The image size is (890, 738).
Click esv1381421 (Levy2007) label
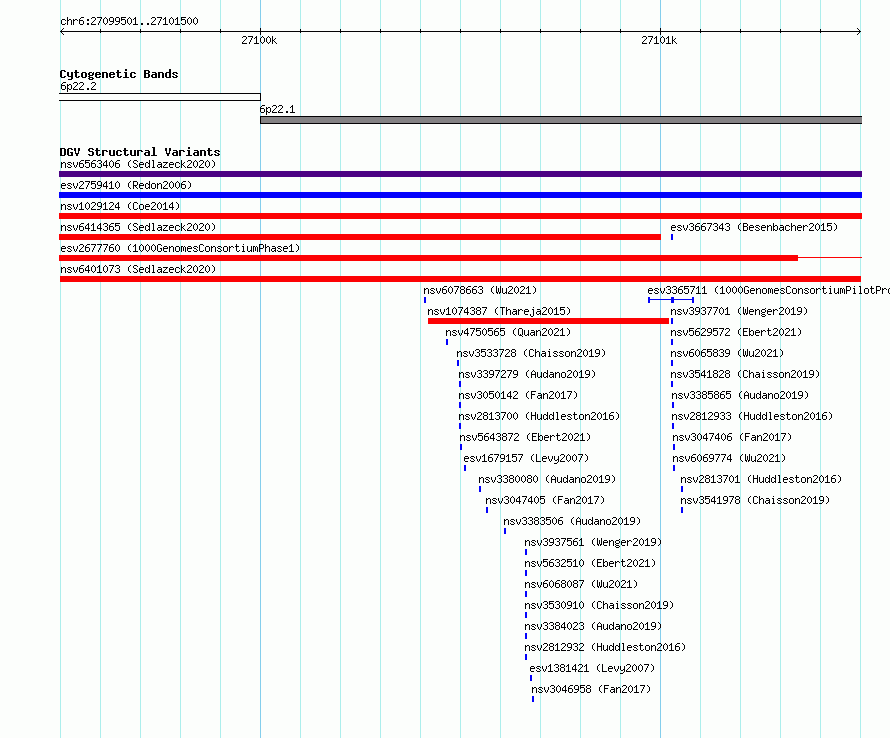pyautogui.click(x=592, y=668)
